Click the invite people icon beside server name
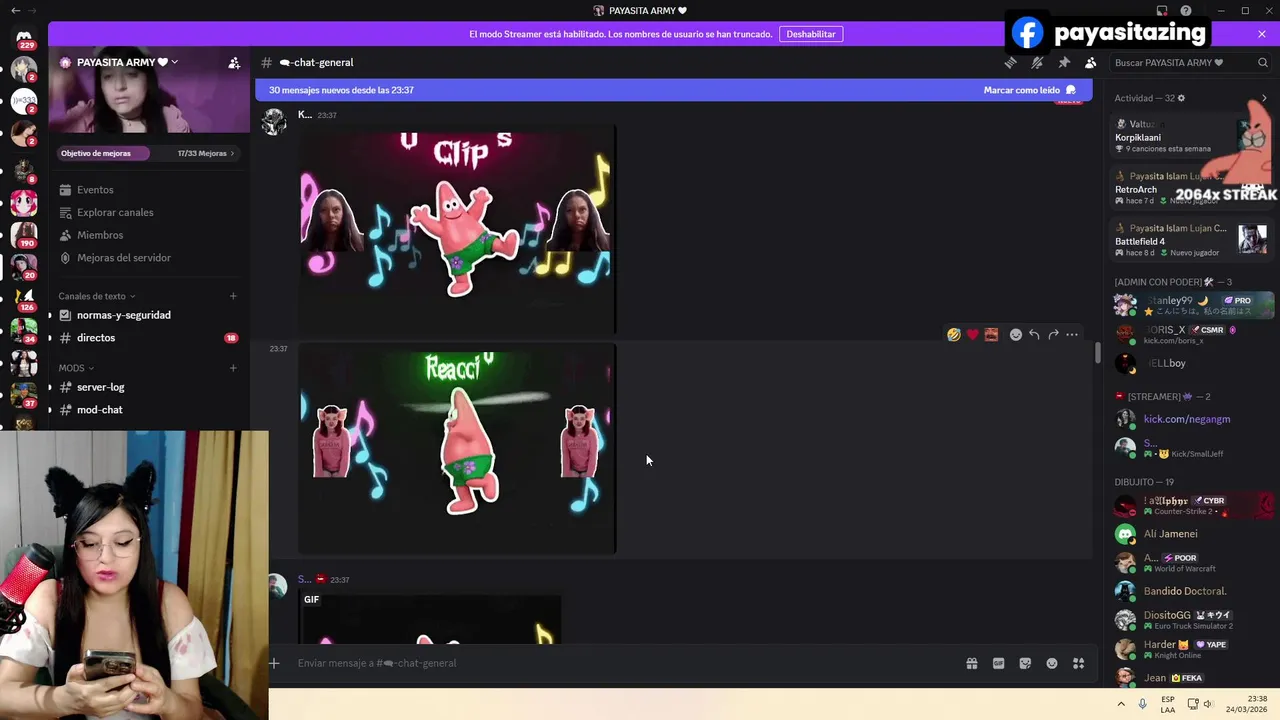The width and height of the screenshot is (1280, 720). point(234,62)
